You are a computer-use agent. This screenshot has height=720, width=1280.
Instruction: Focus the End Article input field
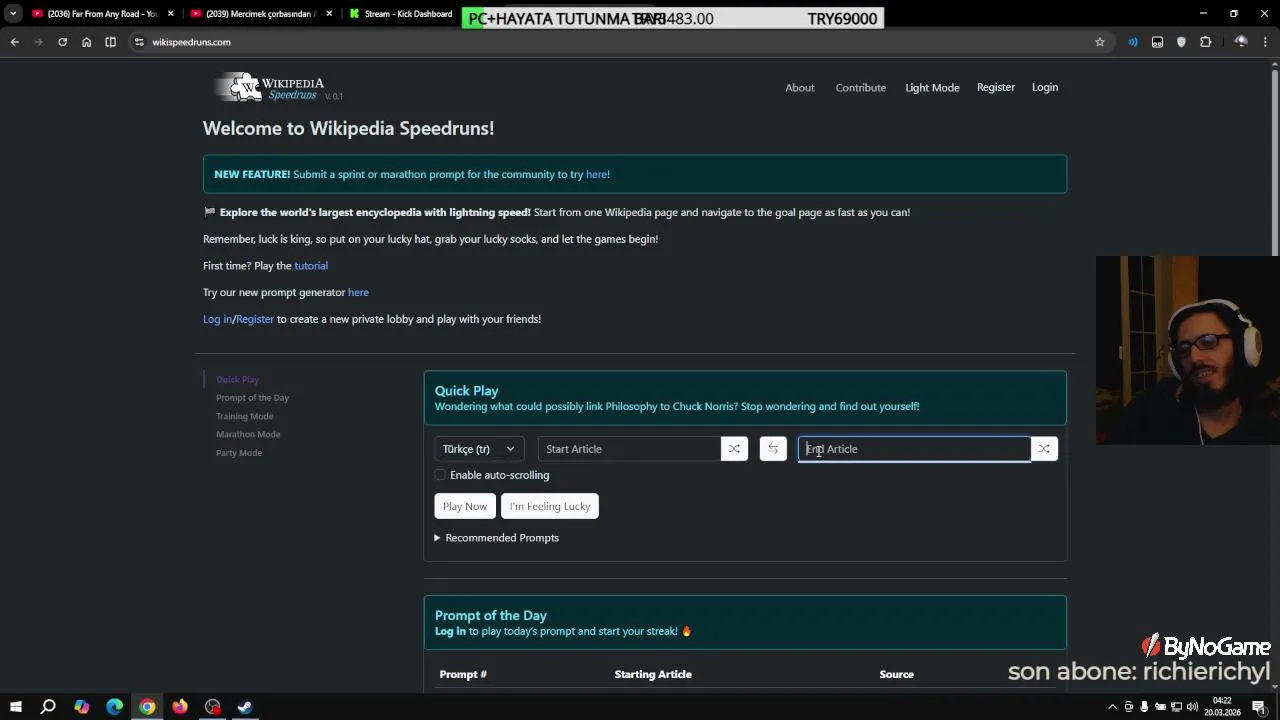(914, 449)
